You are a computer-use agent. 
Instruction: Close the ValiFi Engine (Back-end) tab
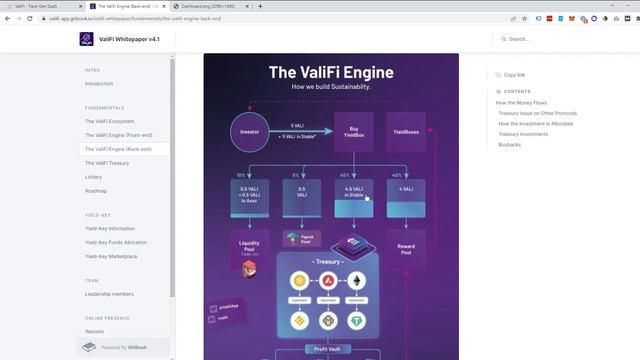tap(164, 6)
